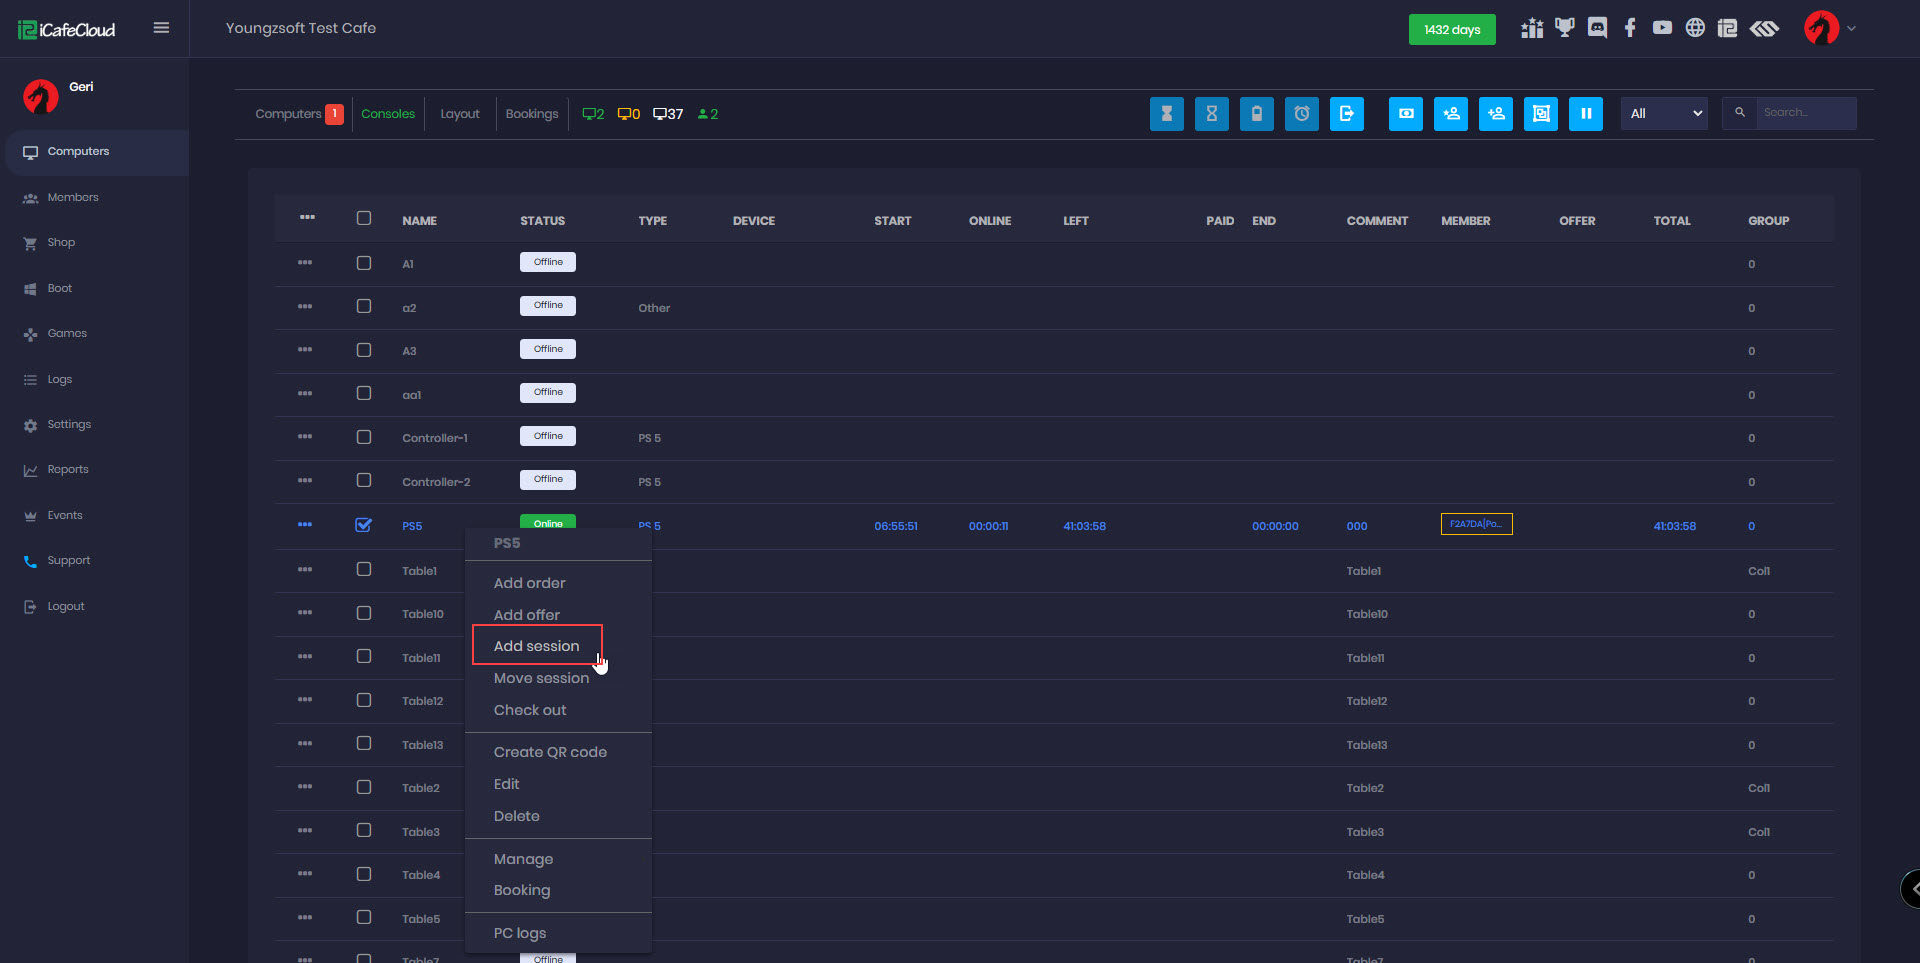Click the Search input field
The height and width of the screenshot is (963, 1920).
[x=1805, y=113]
